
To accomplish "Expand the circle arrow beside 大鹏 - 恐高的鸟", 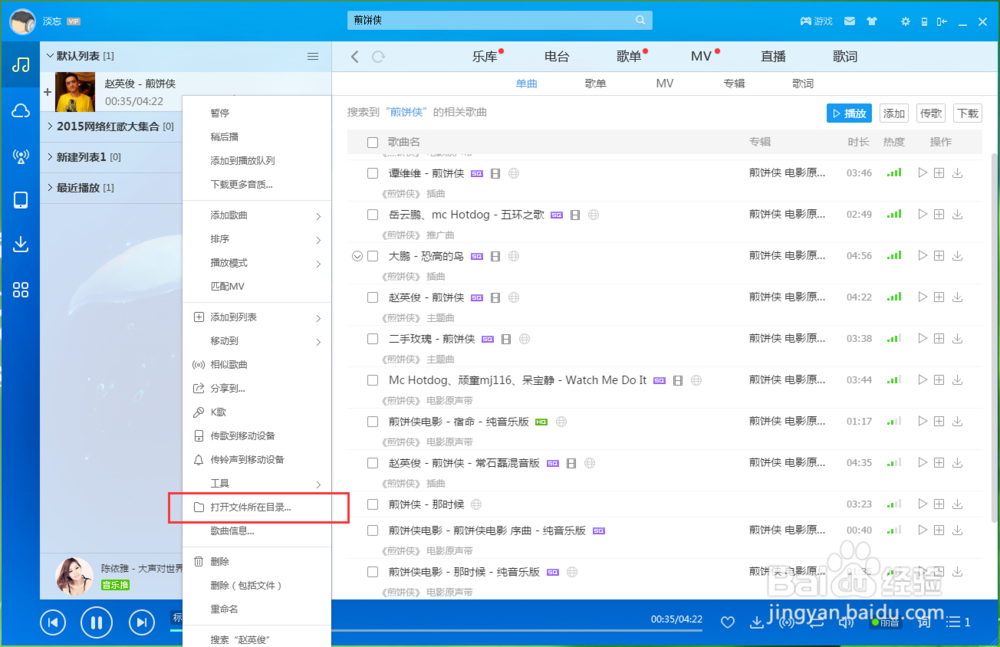I will coord(357,256).
